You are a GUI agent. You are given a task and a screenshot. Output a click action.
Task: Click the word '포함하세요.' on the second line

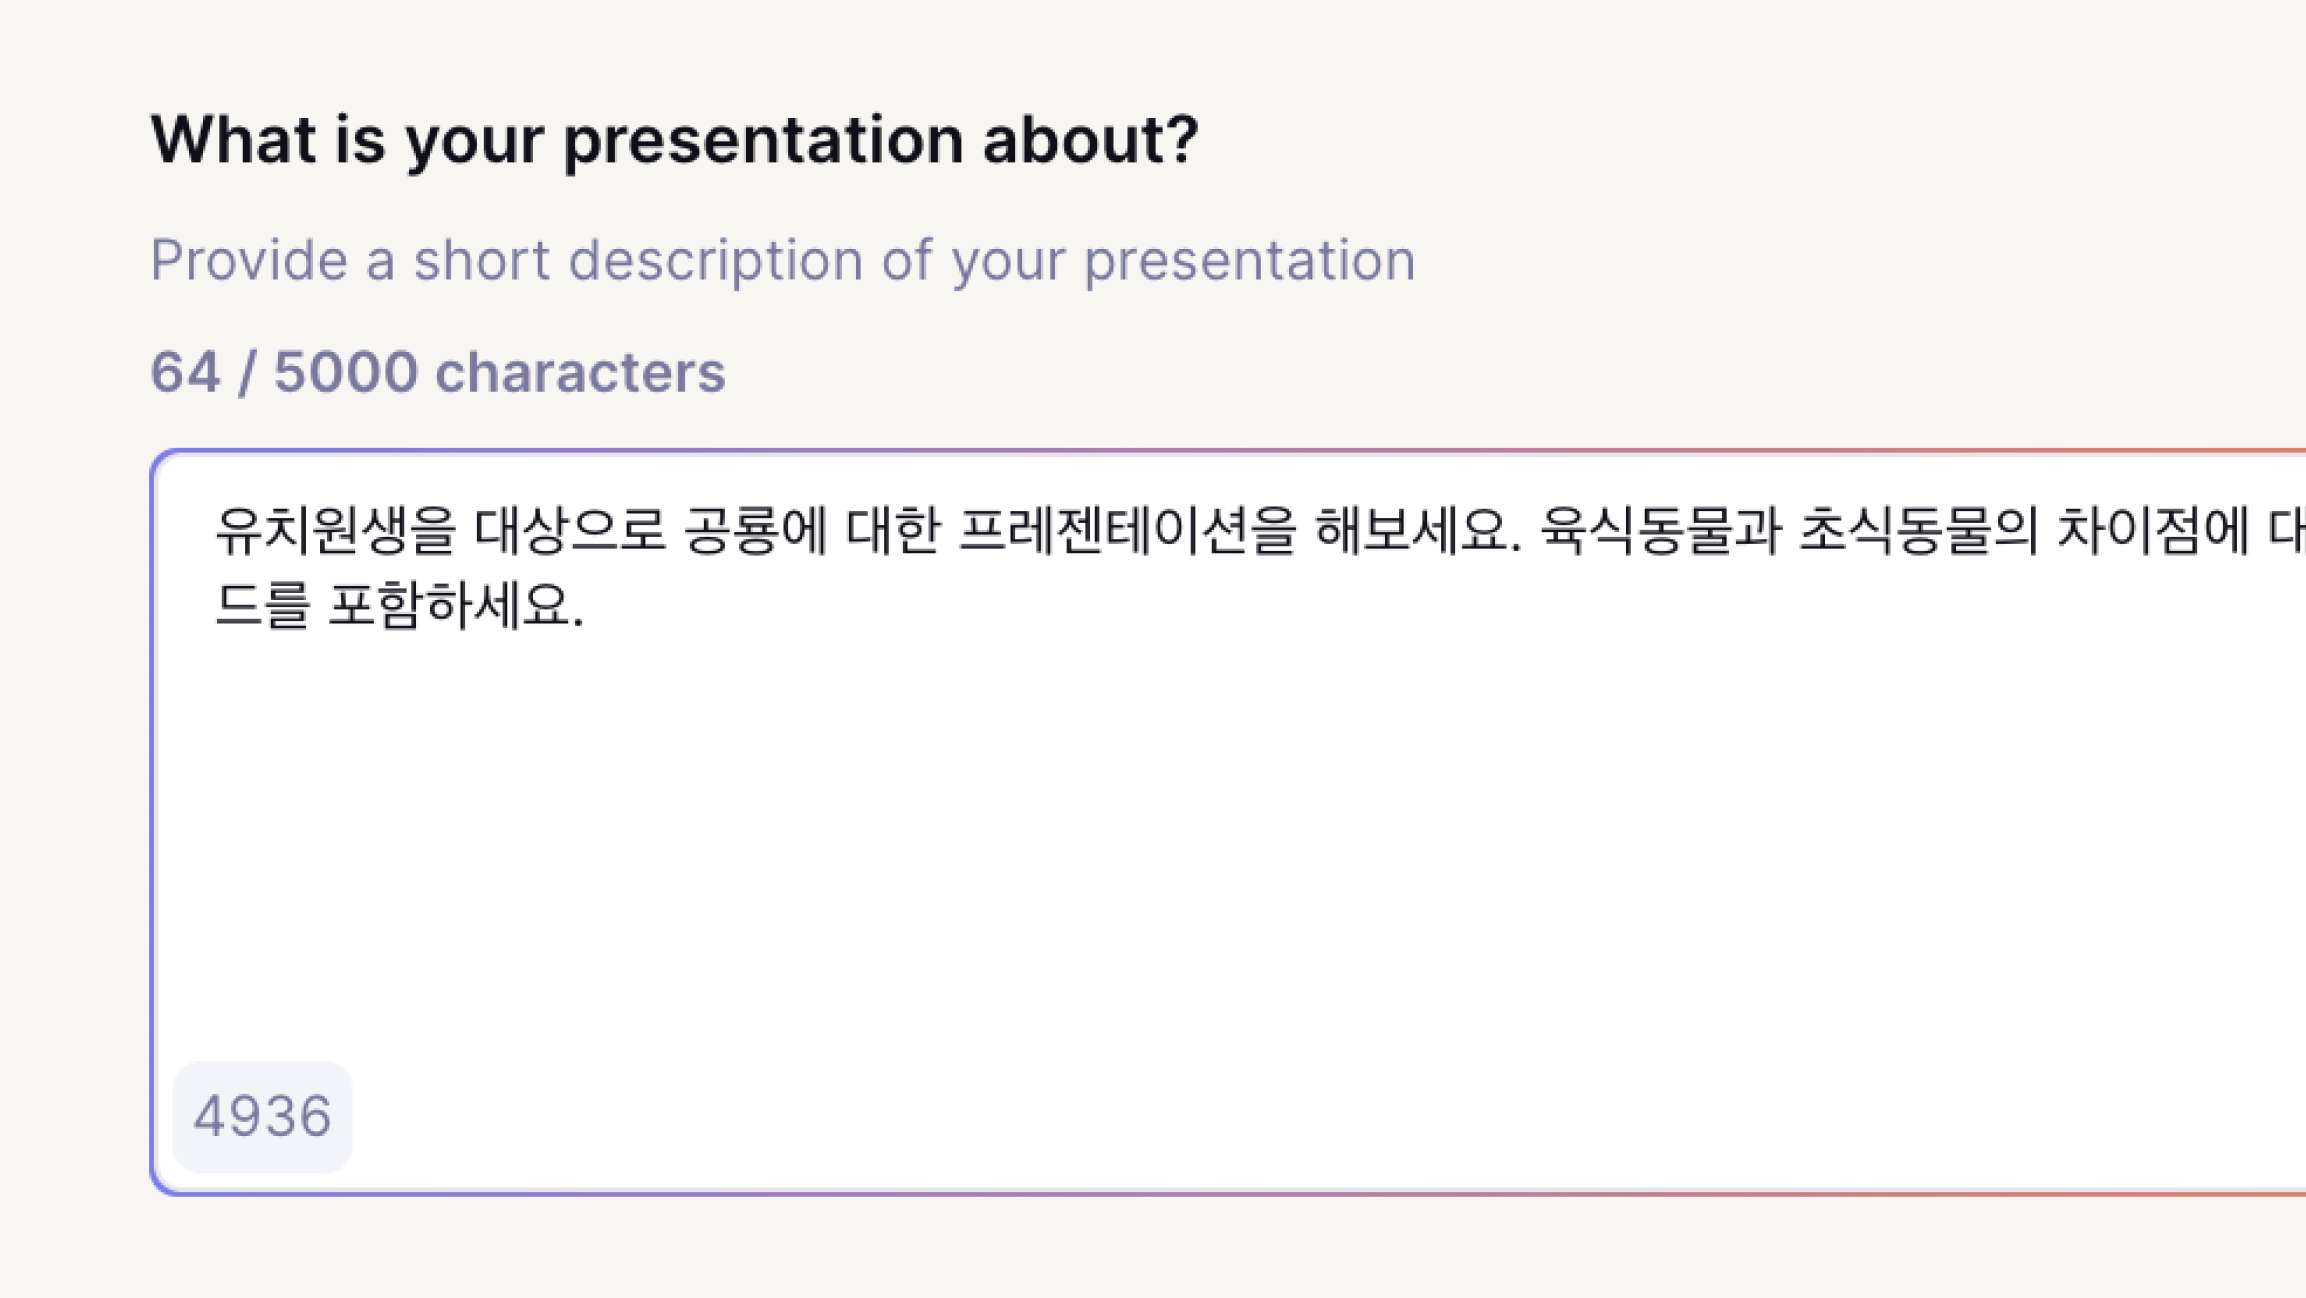[456, 606]
